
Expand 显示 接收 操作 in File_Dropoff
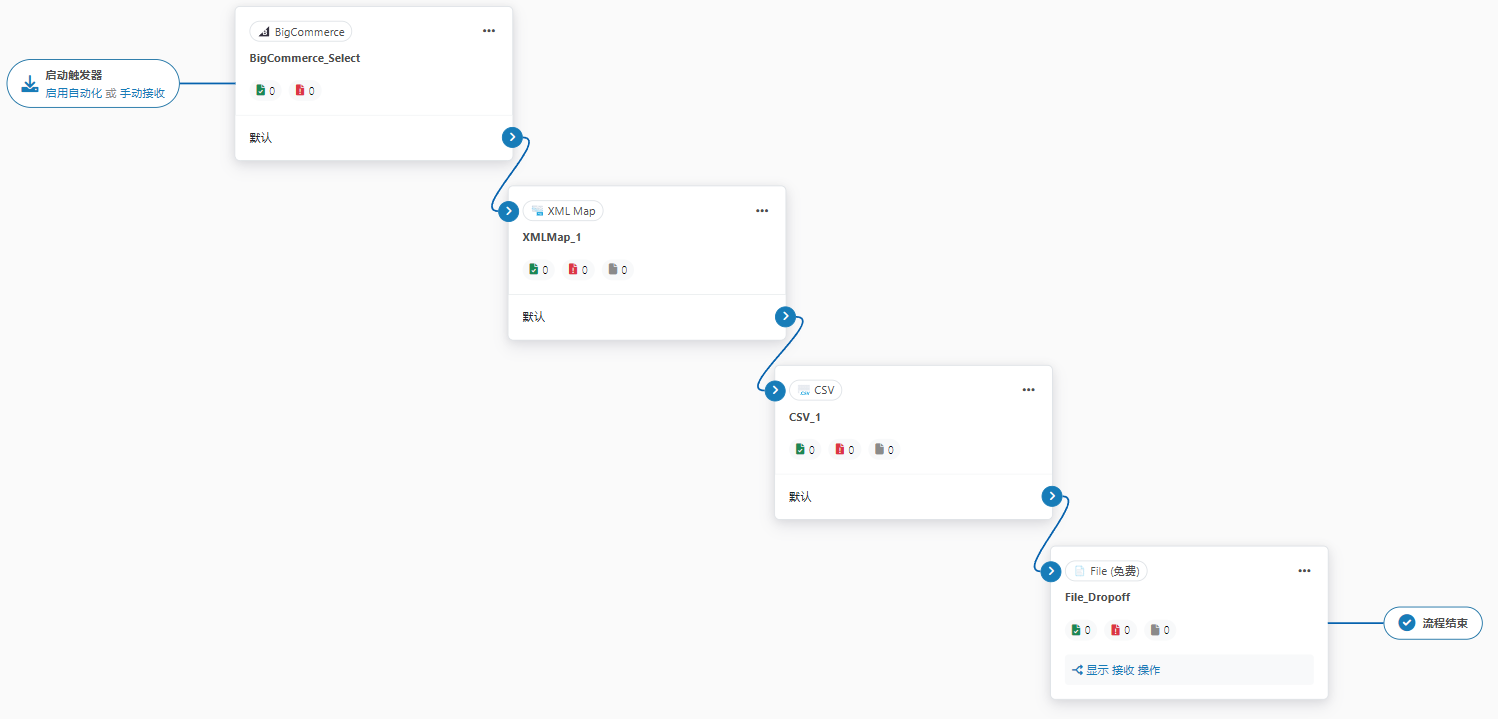point(1116,670)
